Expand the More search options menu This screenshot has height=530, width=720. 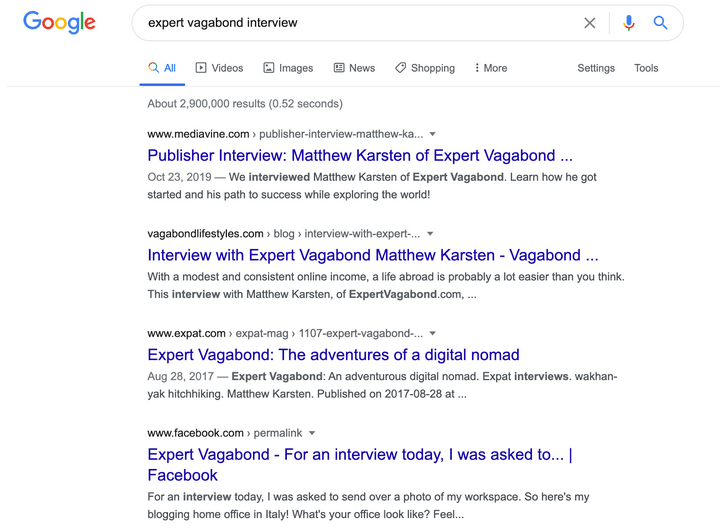click(490, 68)
